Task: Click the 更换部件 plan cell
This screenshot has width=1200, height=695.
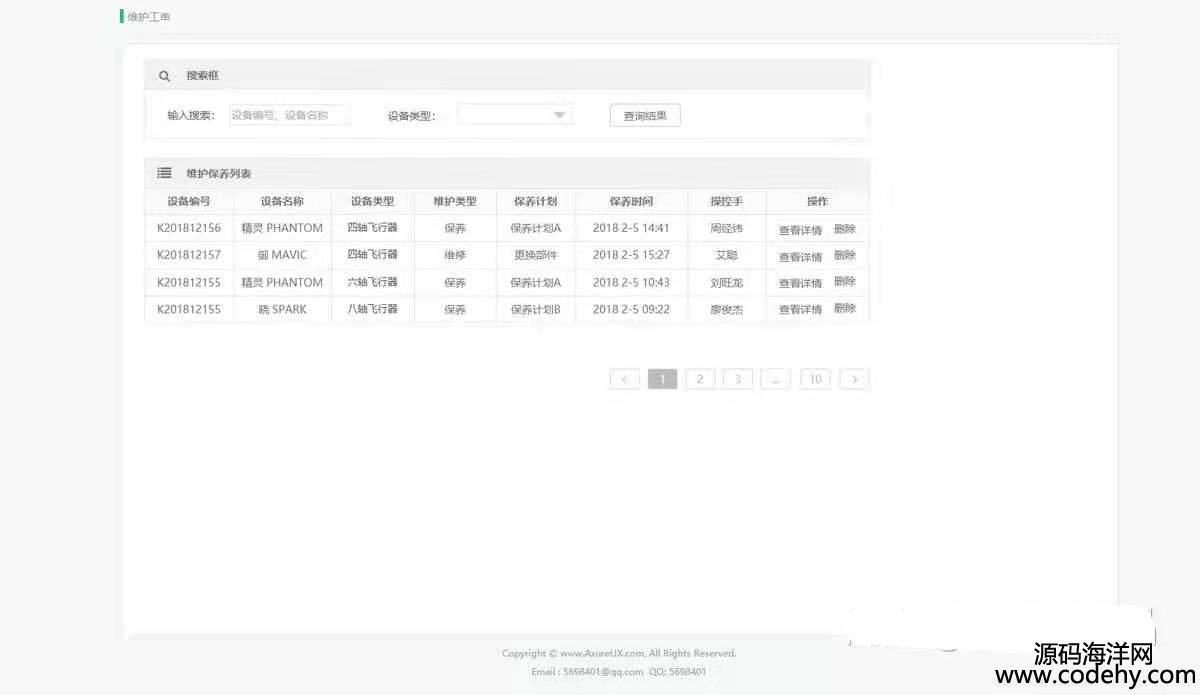Action: [535, 255]
